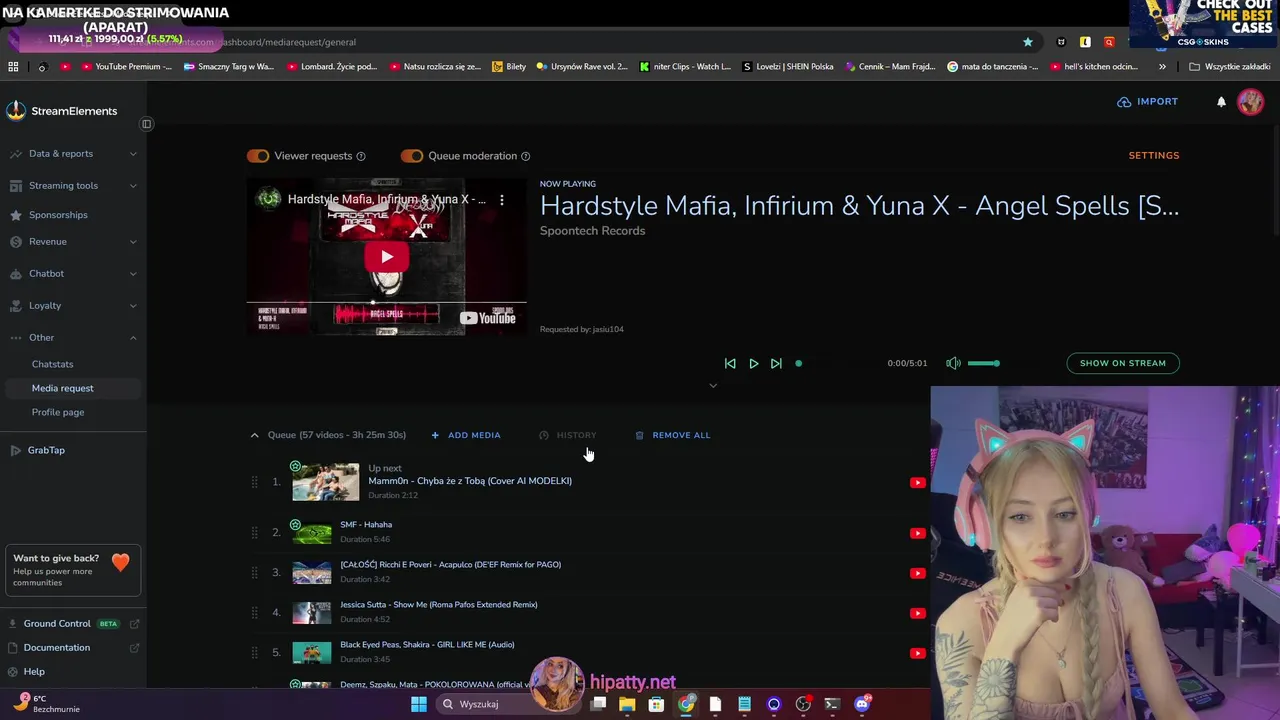Collapse the Queue list chevron
Screen dimensions: 1280x720
pos(254,435)
